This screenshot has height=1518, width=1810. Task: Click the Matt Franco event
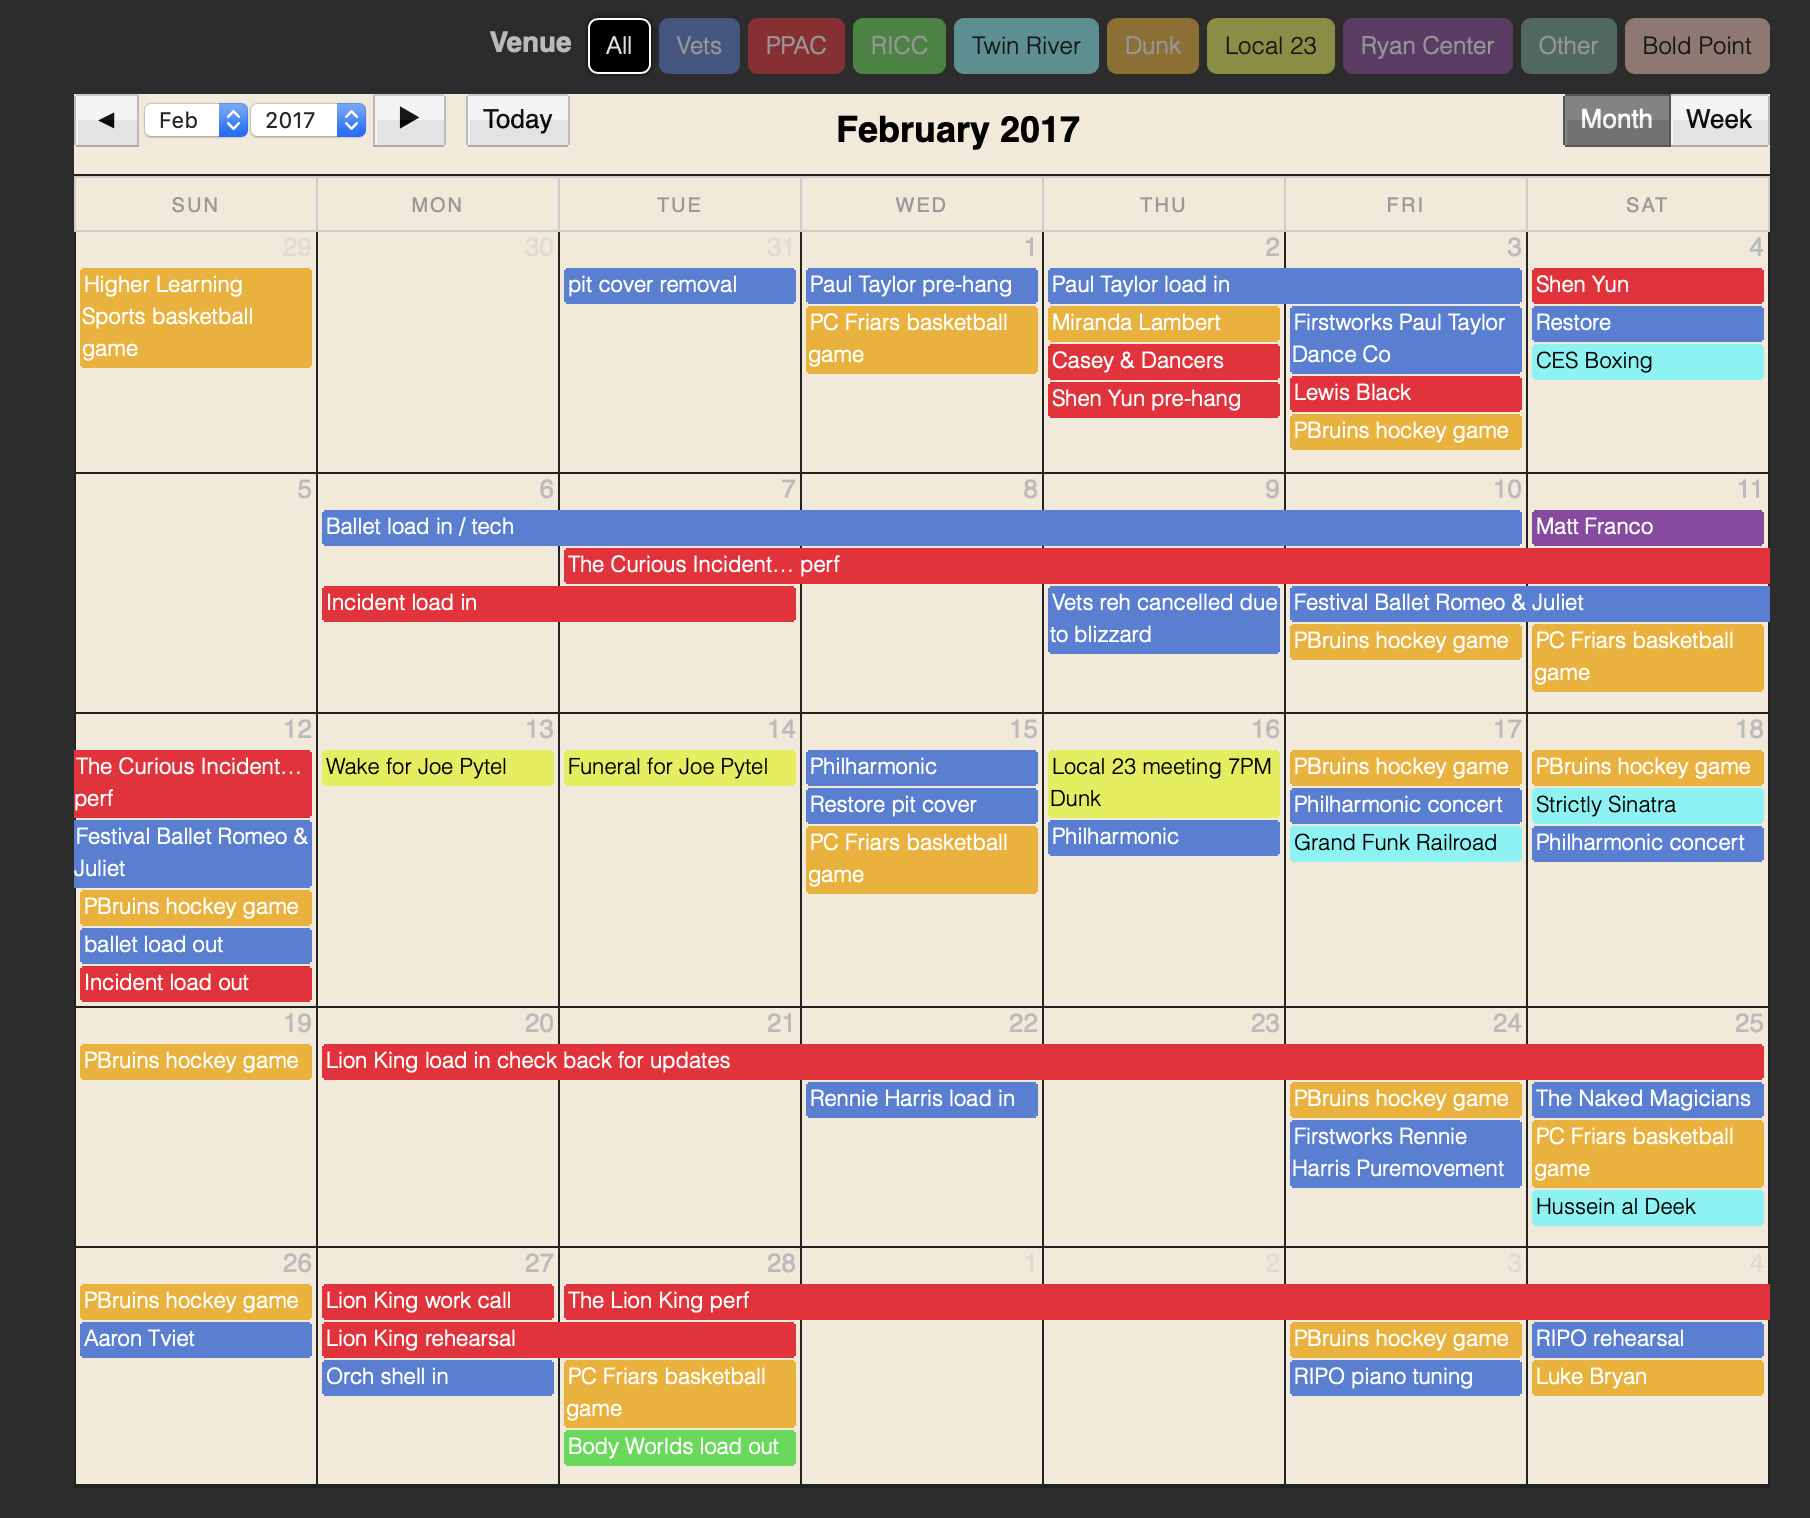click(1646, 527)
